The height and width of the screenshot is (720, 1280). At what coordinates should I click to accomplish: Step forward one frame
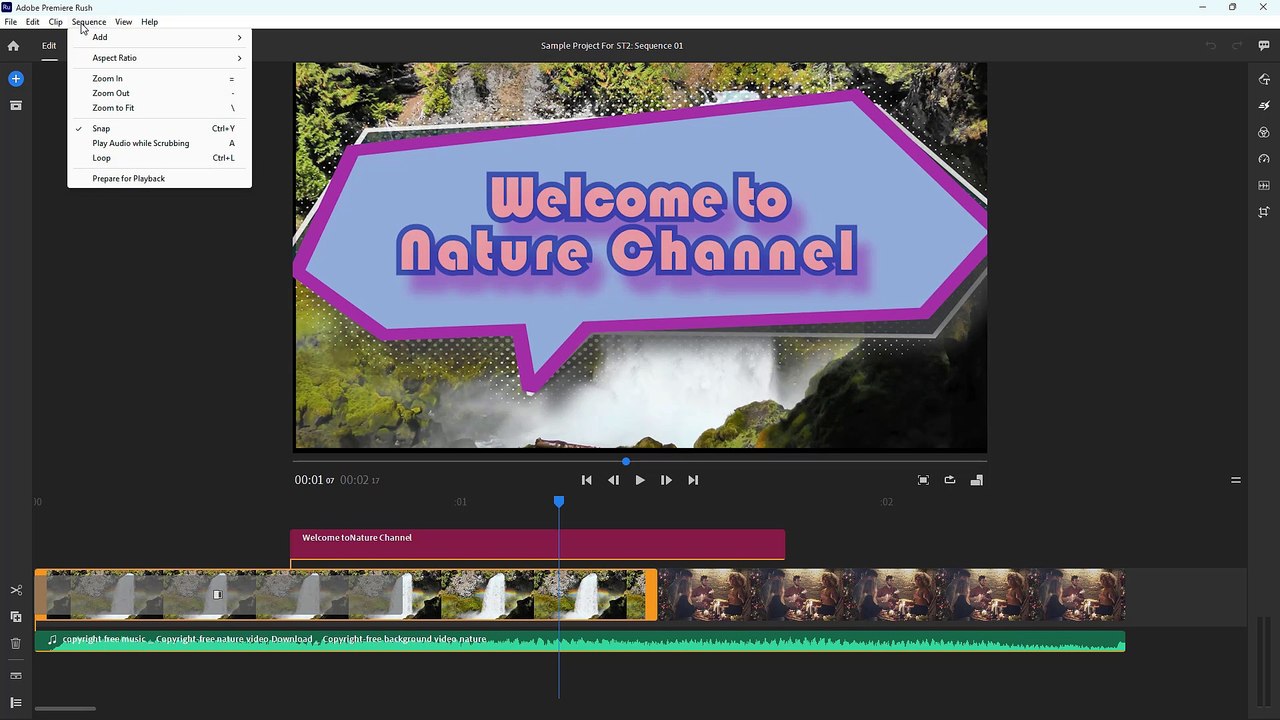tap(666, 480)
